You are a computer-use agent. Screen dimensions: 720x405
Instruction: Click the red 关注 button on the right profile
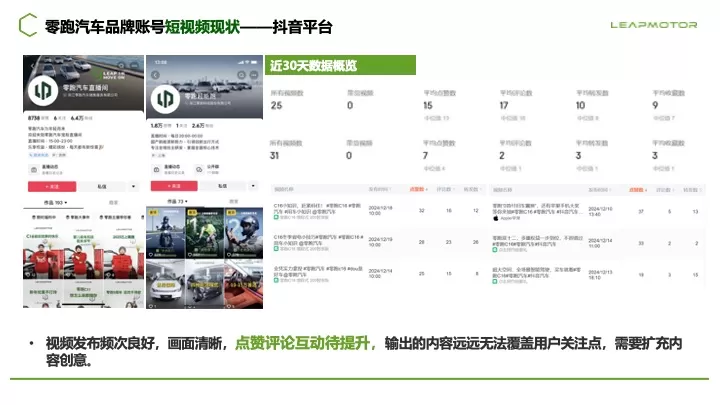pyautogui.click(x=174, y=186)
